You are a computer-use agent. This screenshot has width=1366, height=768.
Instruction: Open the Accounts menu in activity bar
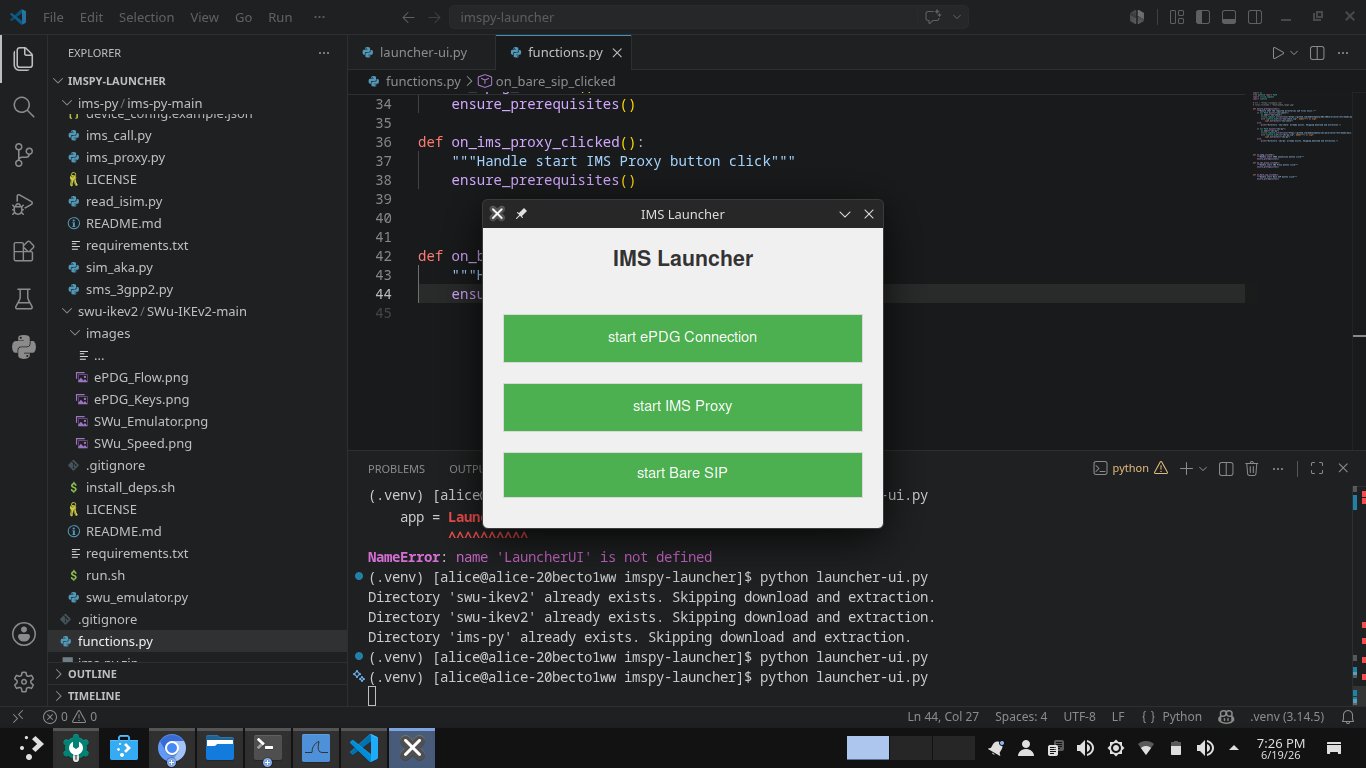24,634
